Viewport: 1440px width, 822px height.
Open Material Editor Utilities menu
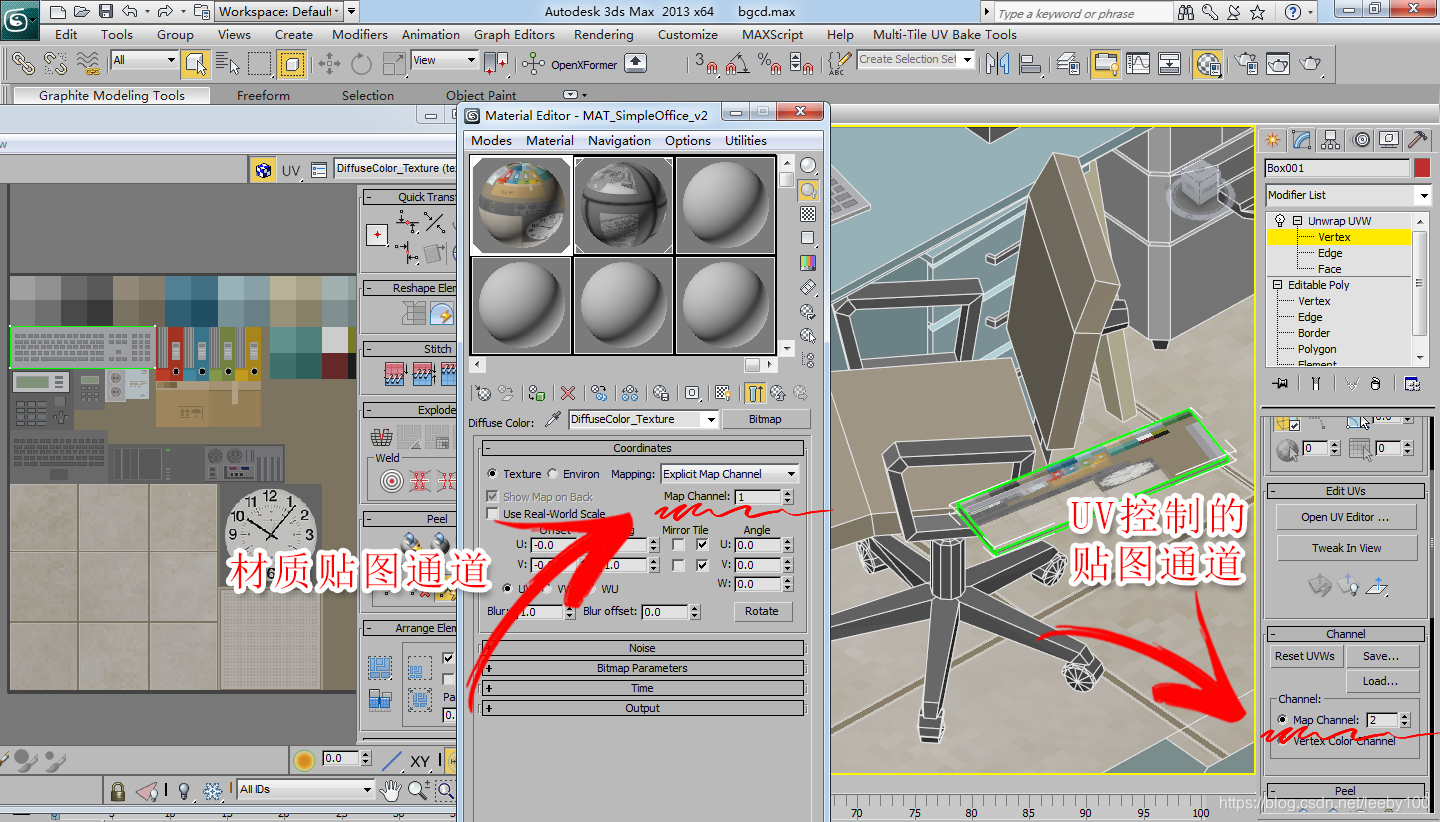[746, 141]
